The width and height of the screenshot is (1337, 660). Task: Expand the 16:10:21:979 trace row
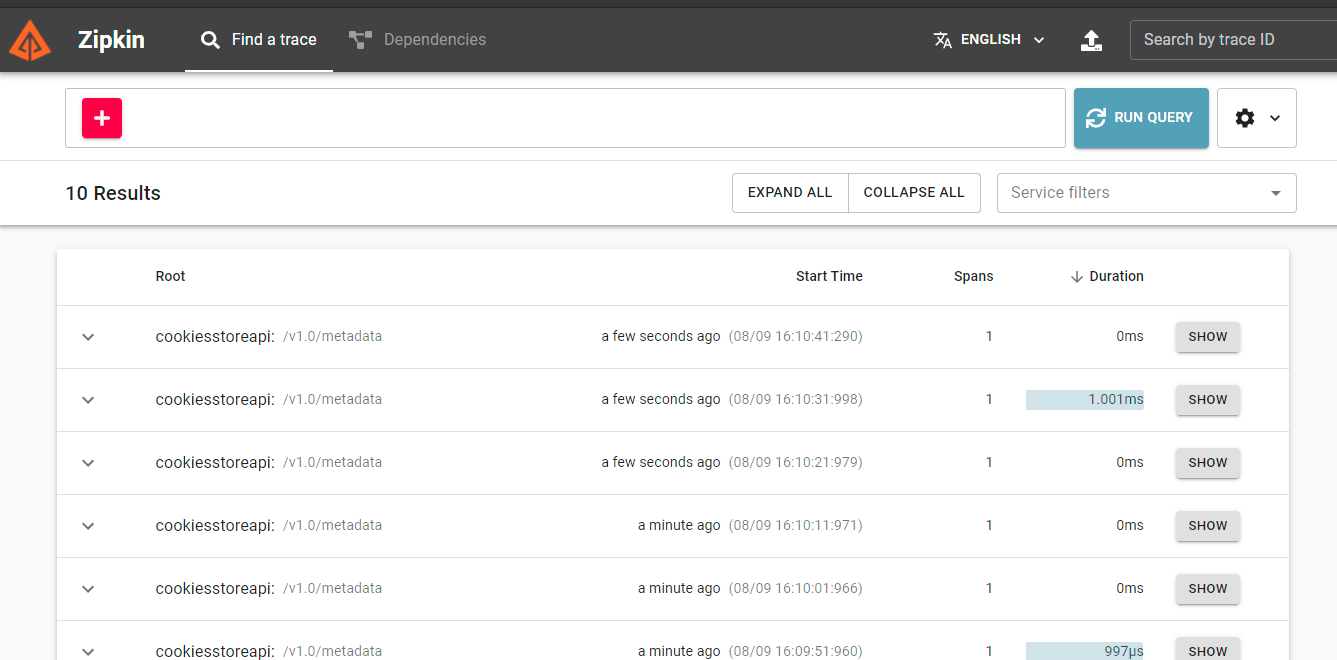[x=88, y=463]
